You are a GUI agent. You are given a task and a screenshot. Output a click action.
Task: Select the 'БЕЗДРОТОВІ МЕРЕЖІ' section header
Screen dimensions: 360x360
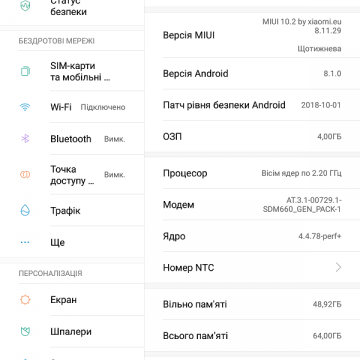[x=57, y=41]
